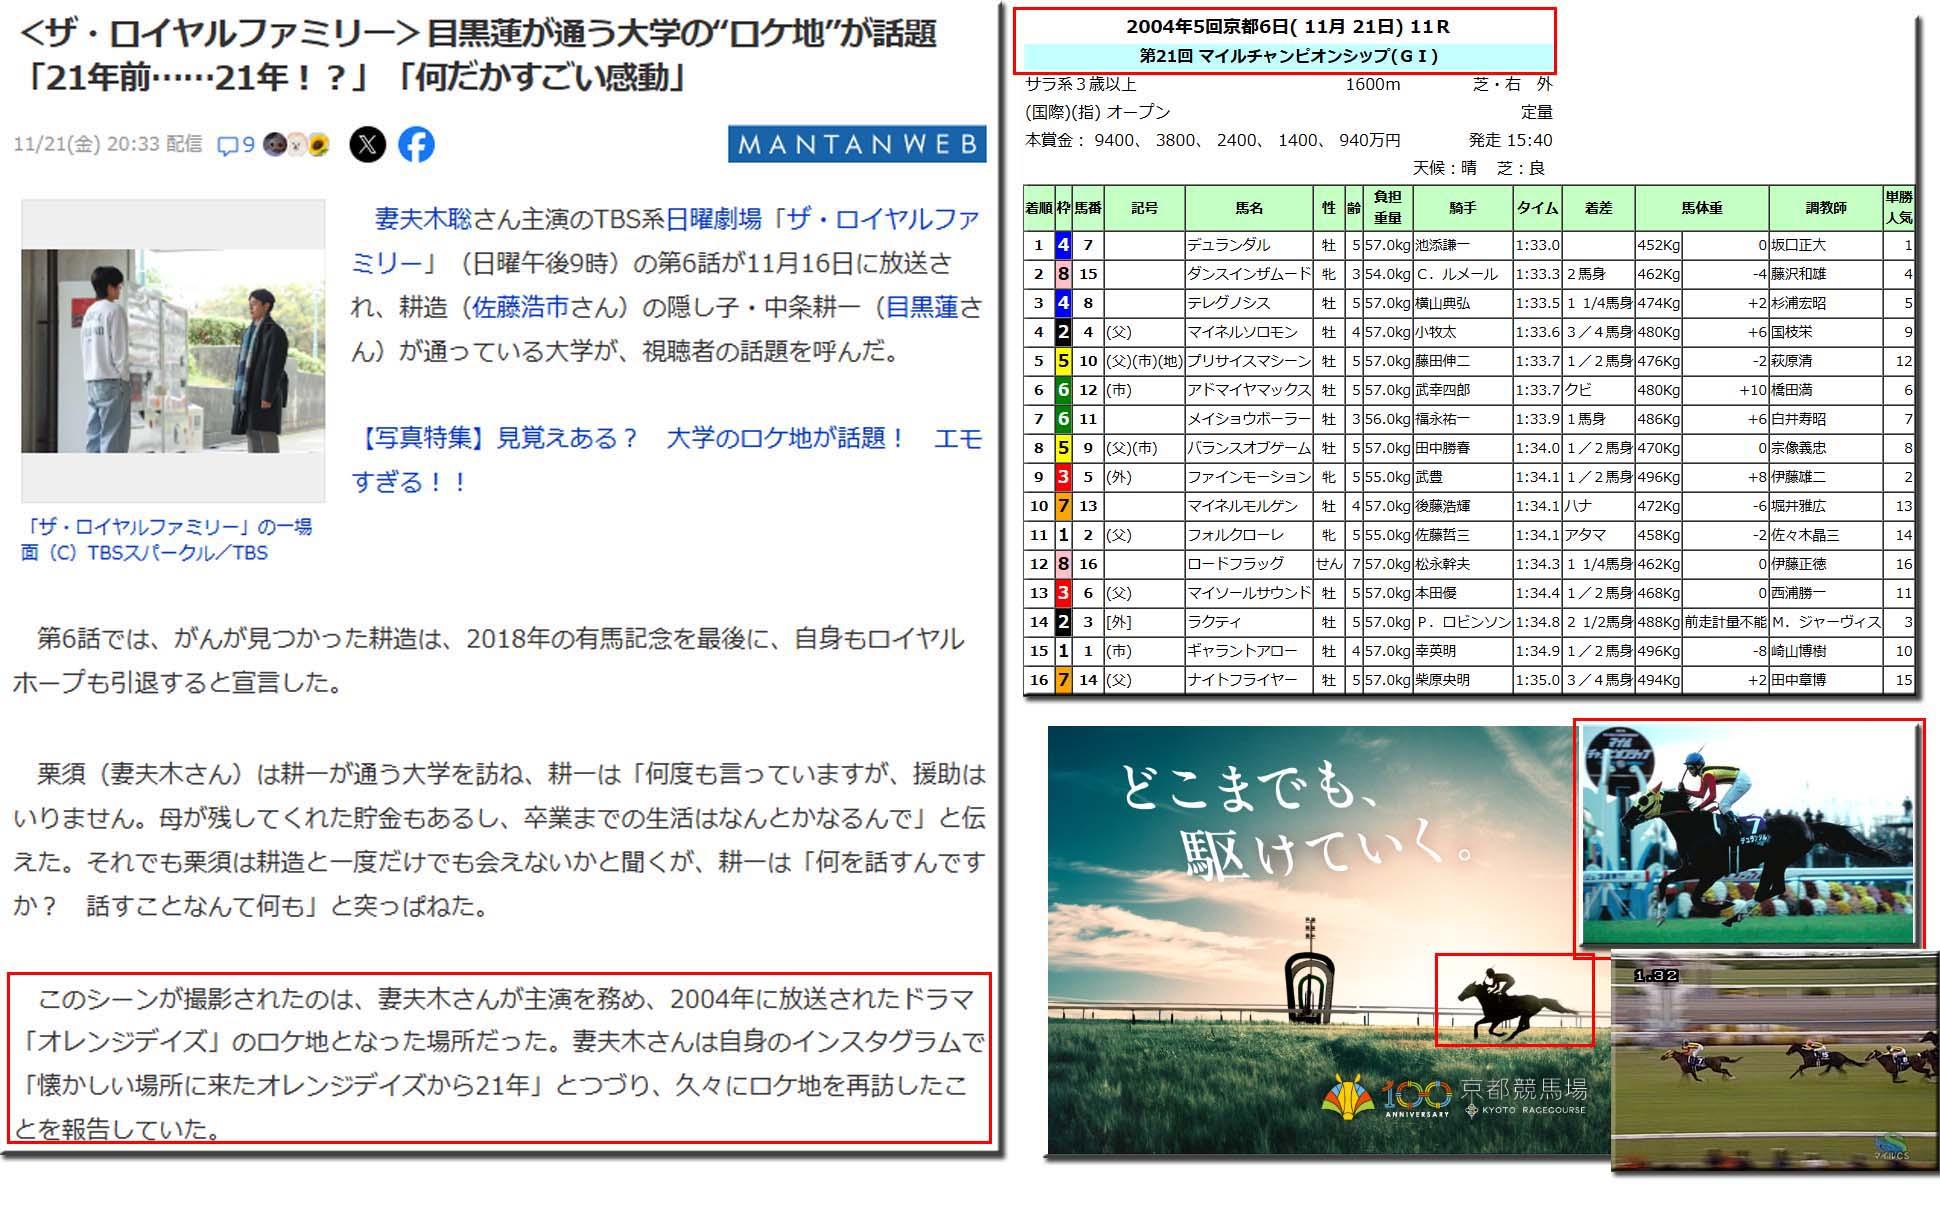The width and height of the screenshot is (1940, 1207).
Task: Open the comments bubble icon showing 9
Action: (x=235, y=145)
